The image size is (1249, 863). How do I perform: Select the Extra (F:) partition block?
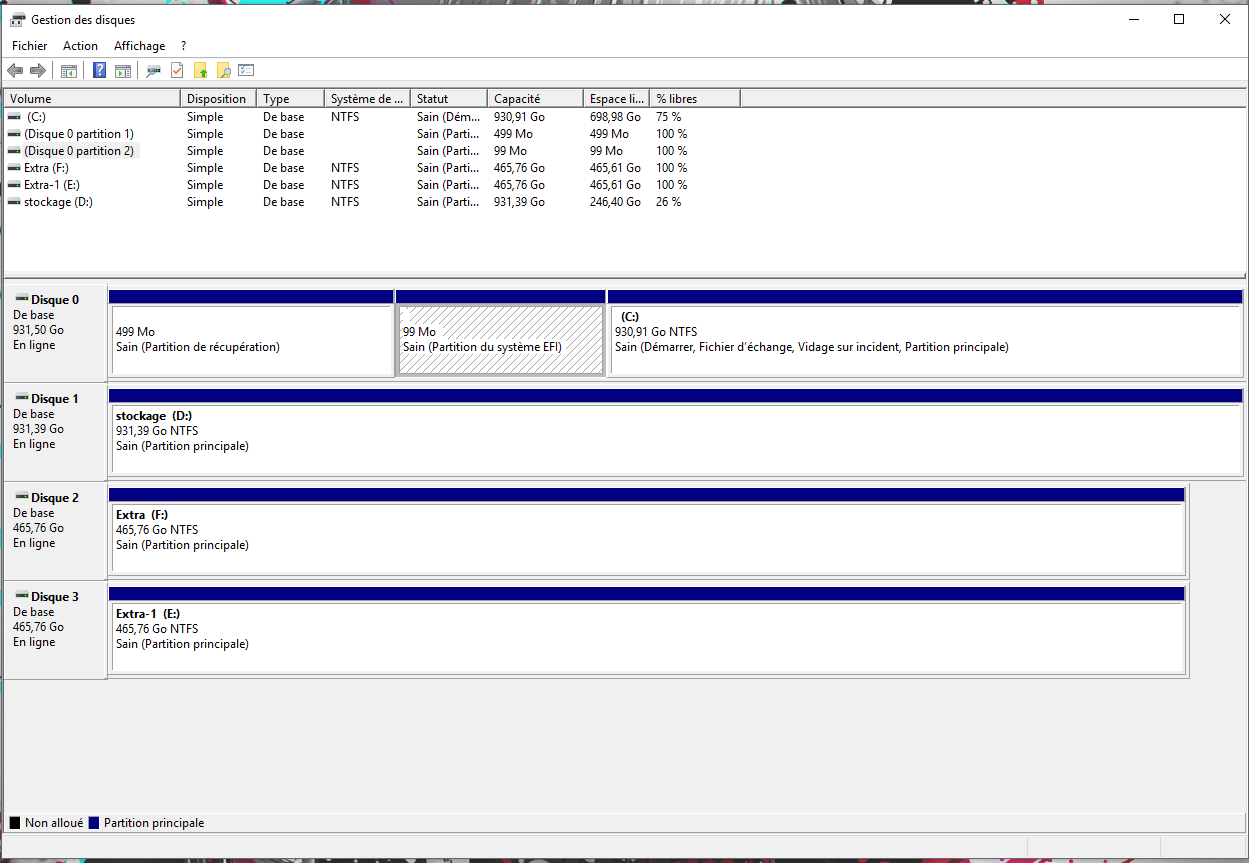[647, 531]
